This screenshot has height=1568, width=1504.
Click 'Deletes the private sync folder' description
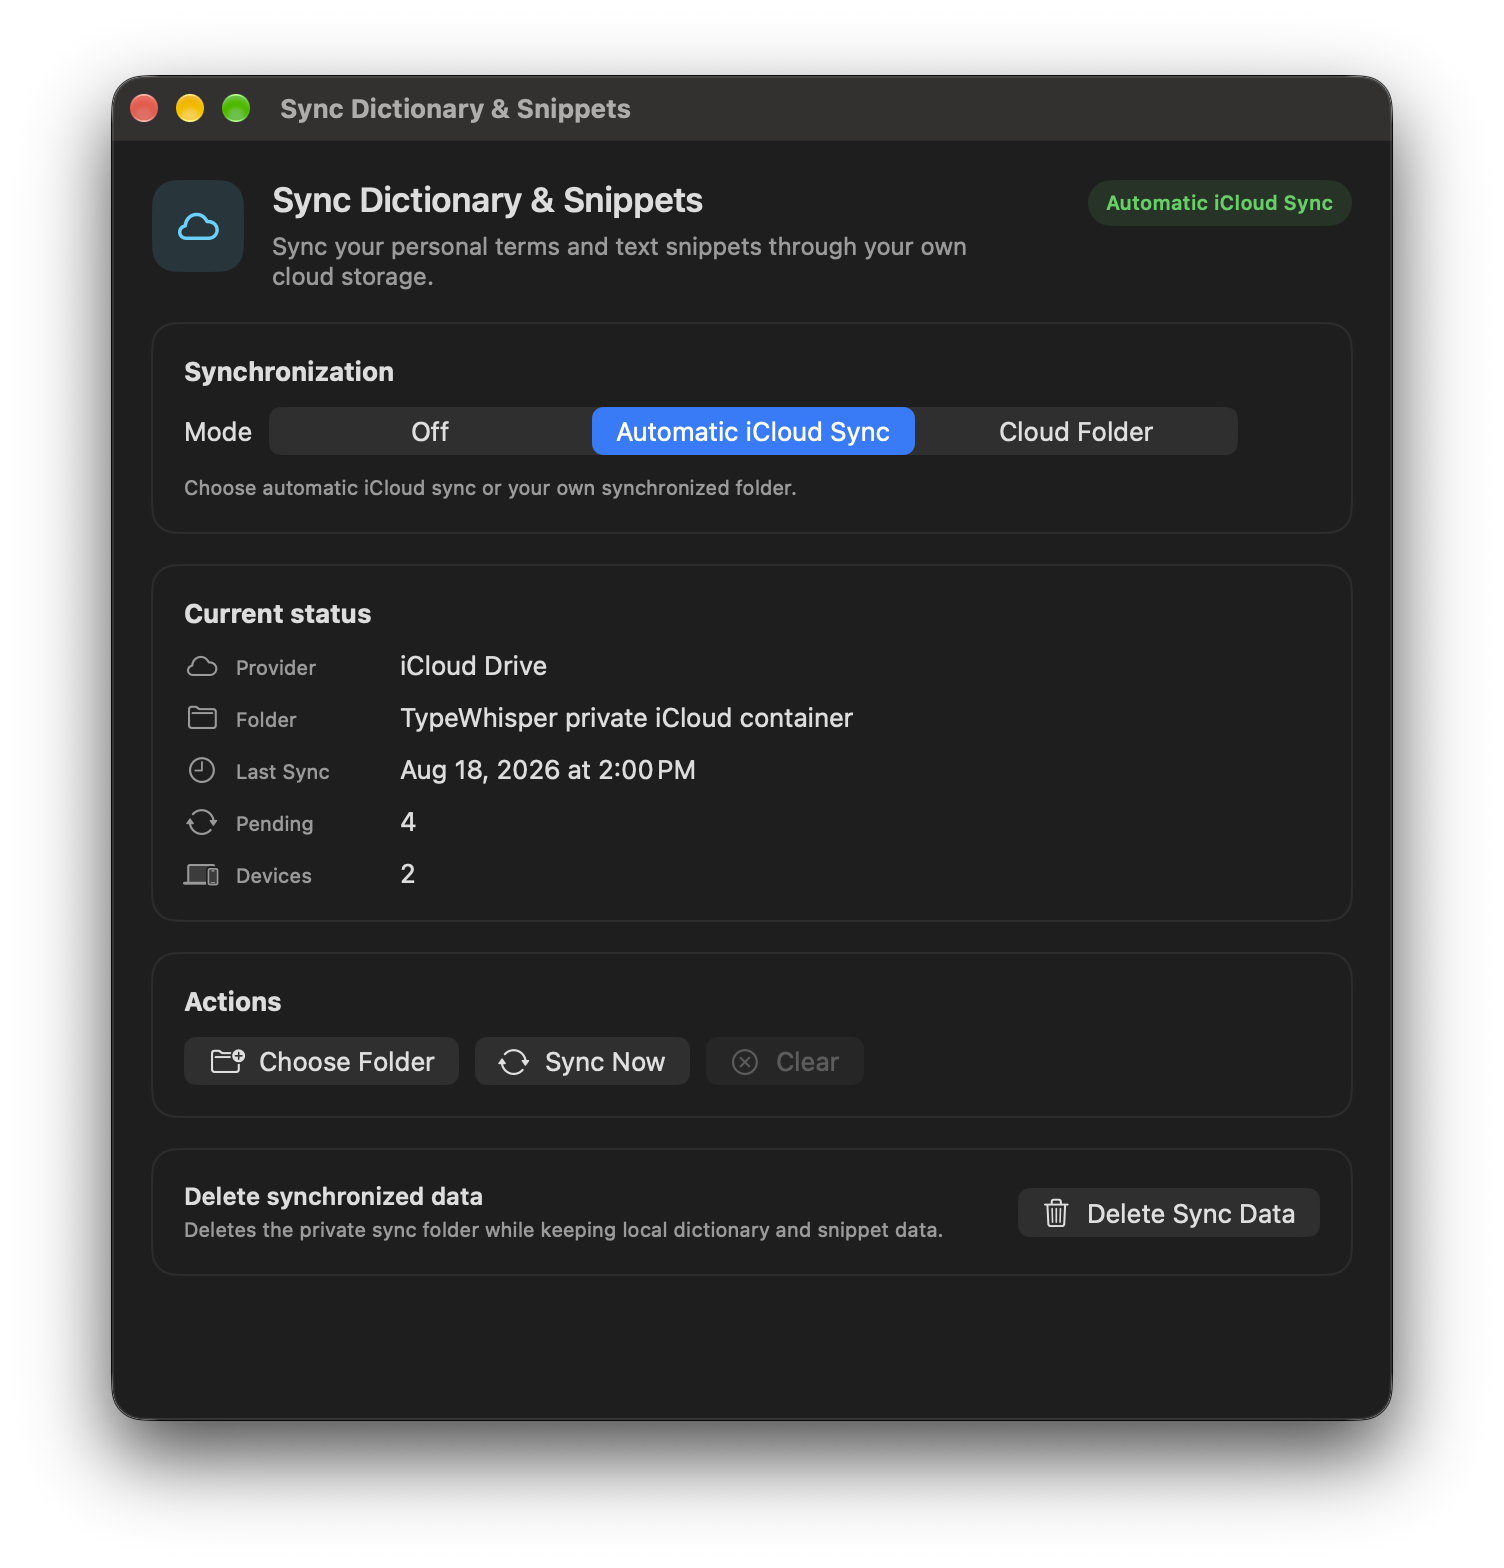[564, 1230]
